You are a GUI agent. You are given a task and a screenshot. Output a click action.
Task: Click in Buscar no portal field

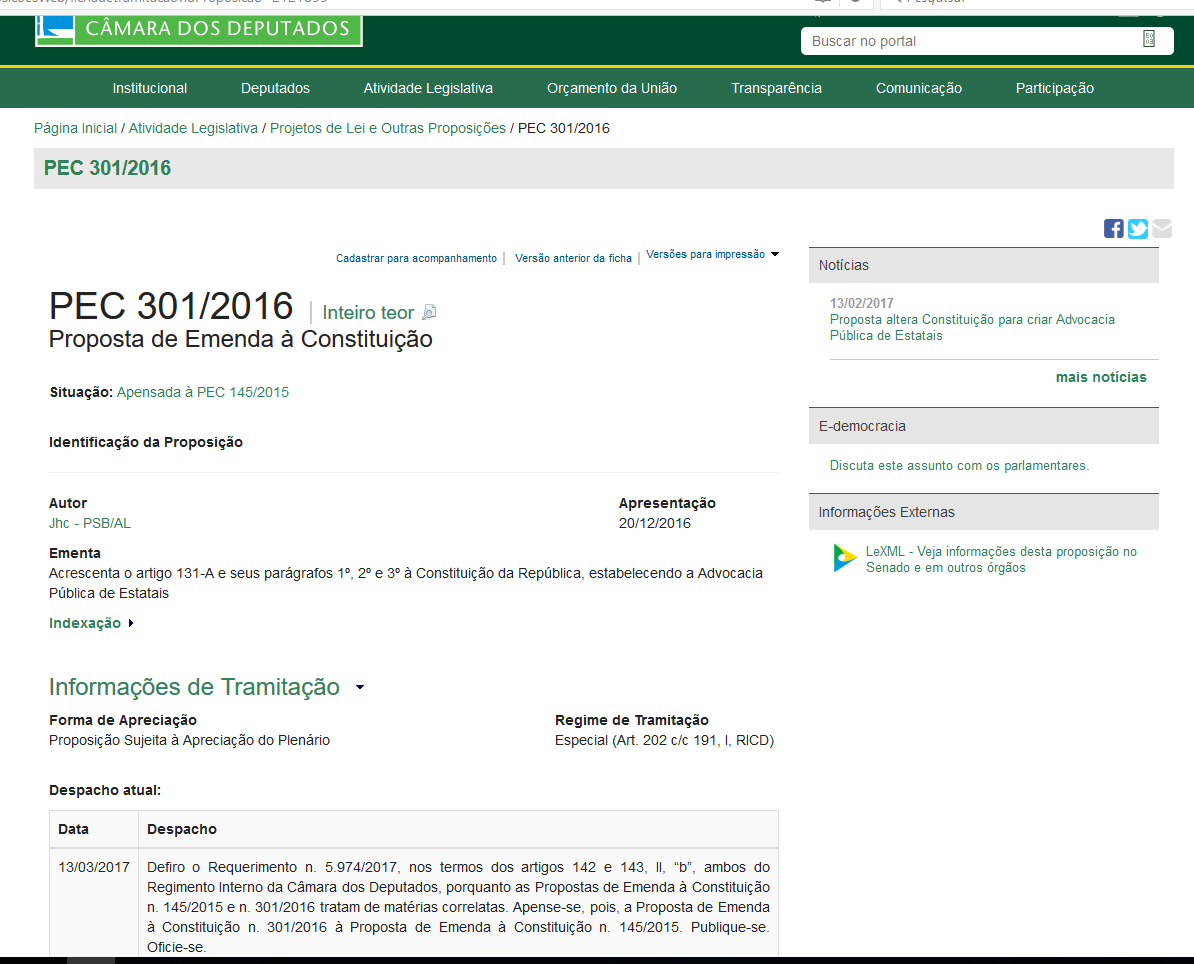click(x=970, y=41)
